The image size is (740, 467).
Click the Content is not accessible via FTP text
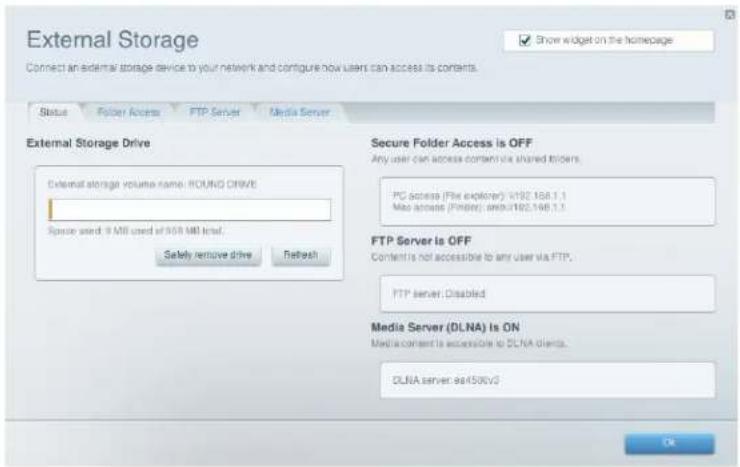[471, 257]
